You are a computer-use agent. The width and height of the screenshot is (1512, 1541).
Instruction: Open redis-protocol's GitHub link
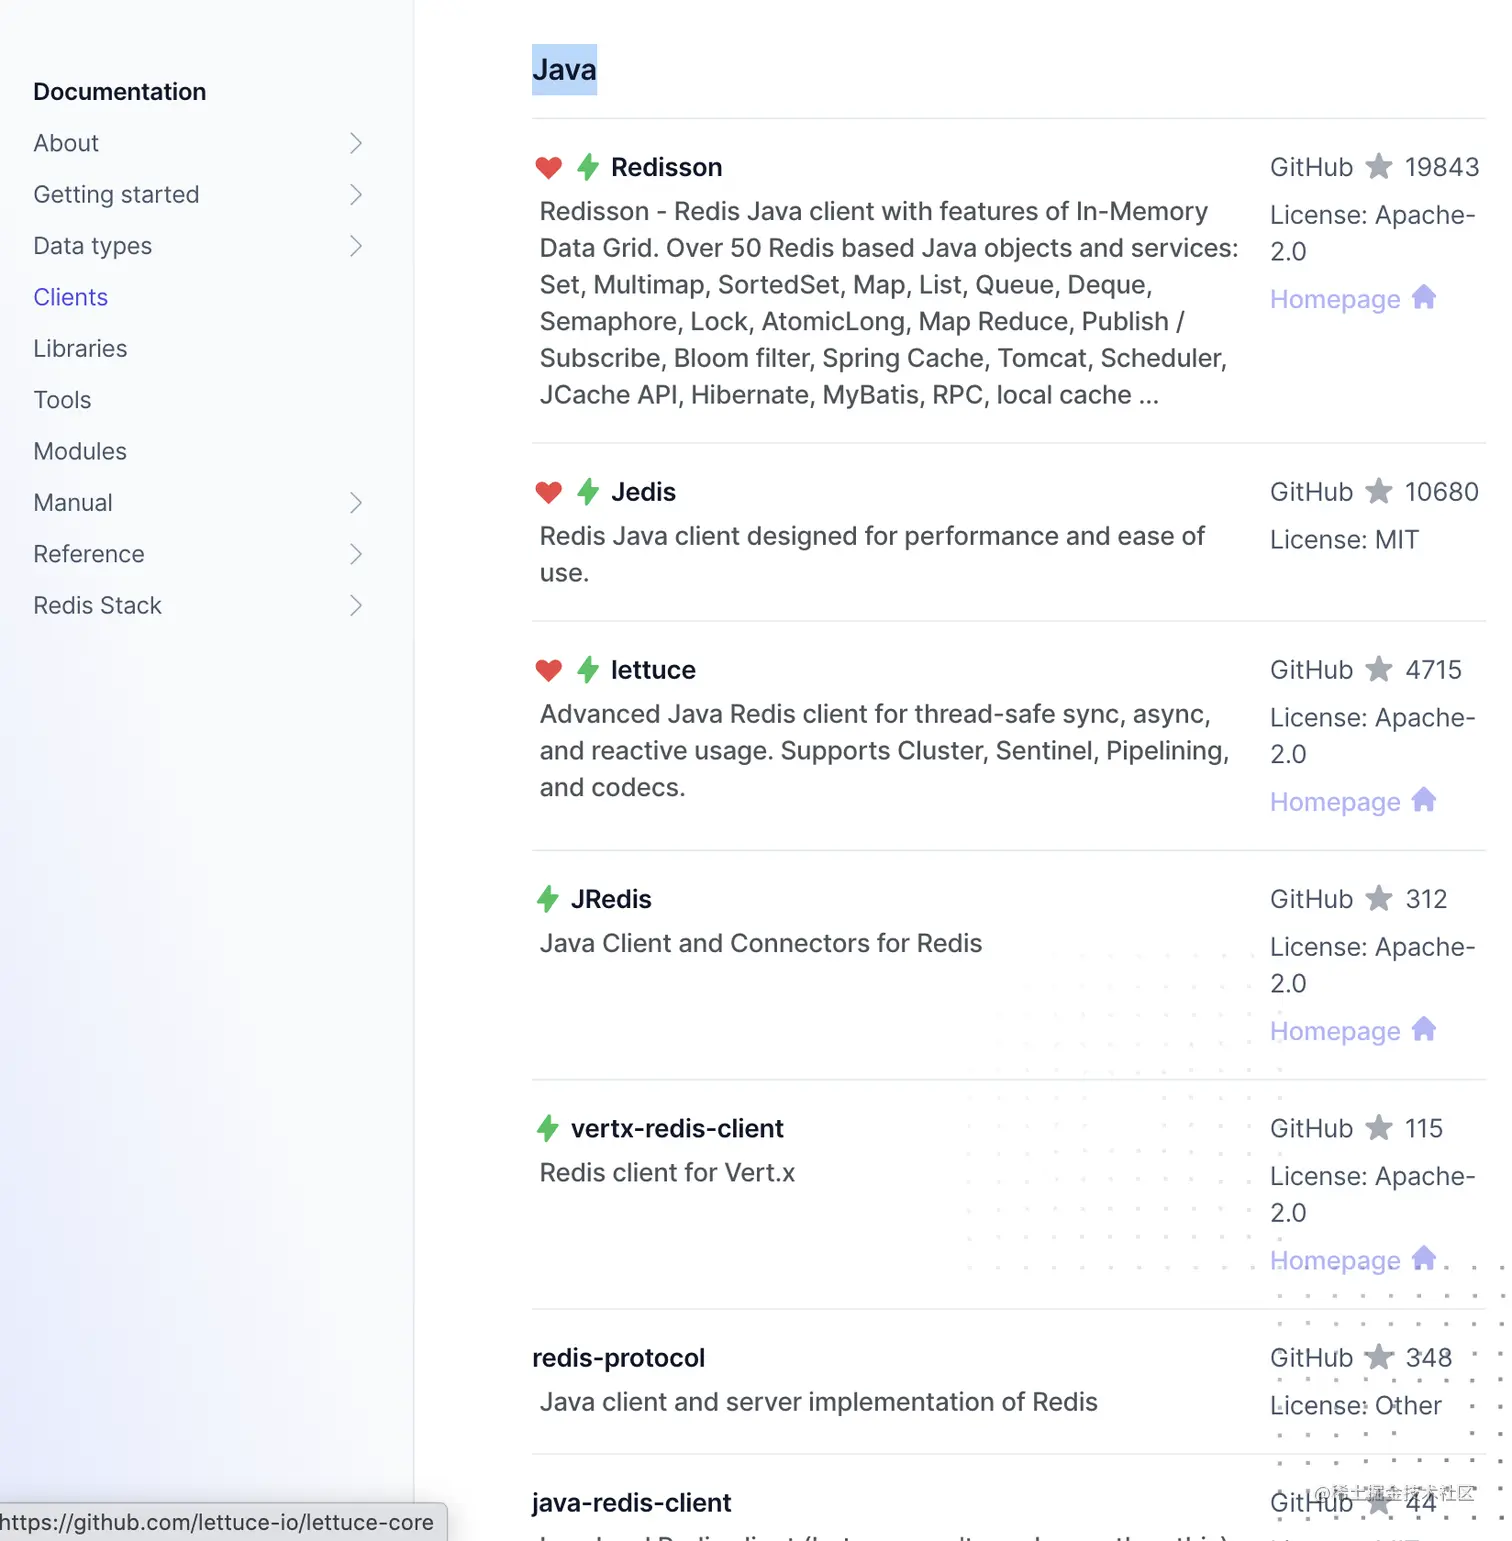[x=1311, y=1358]
